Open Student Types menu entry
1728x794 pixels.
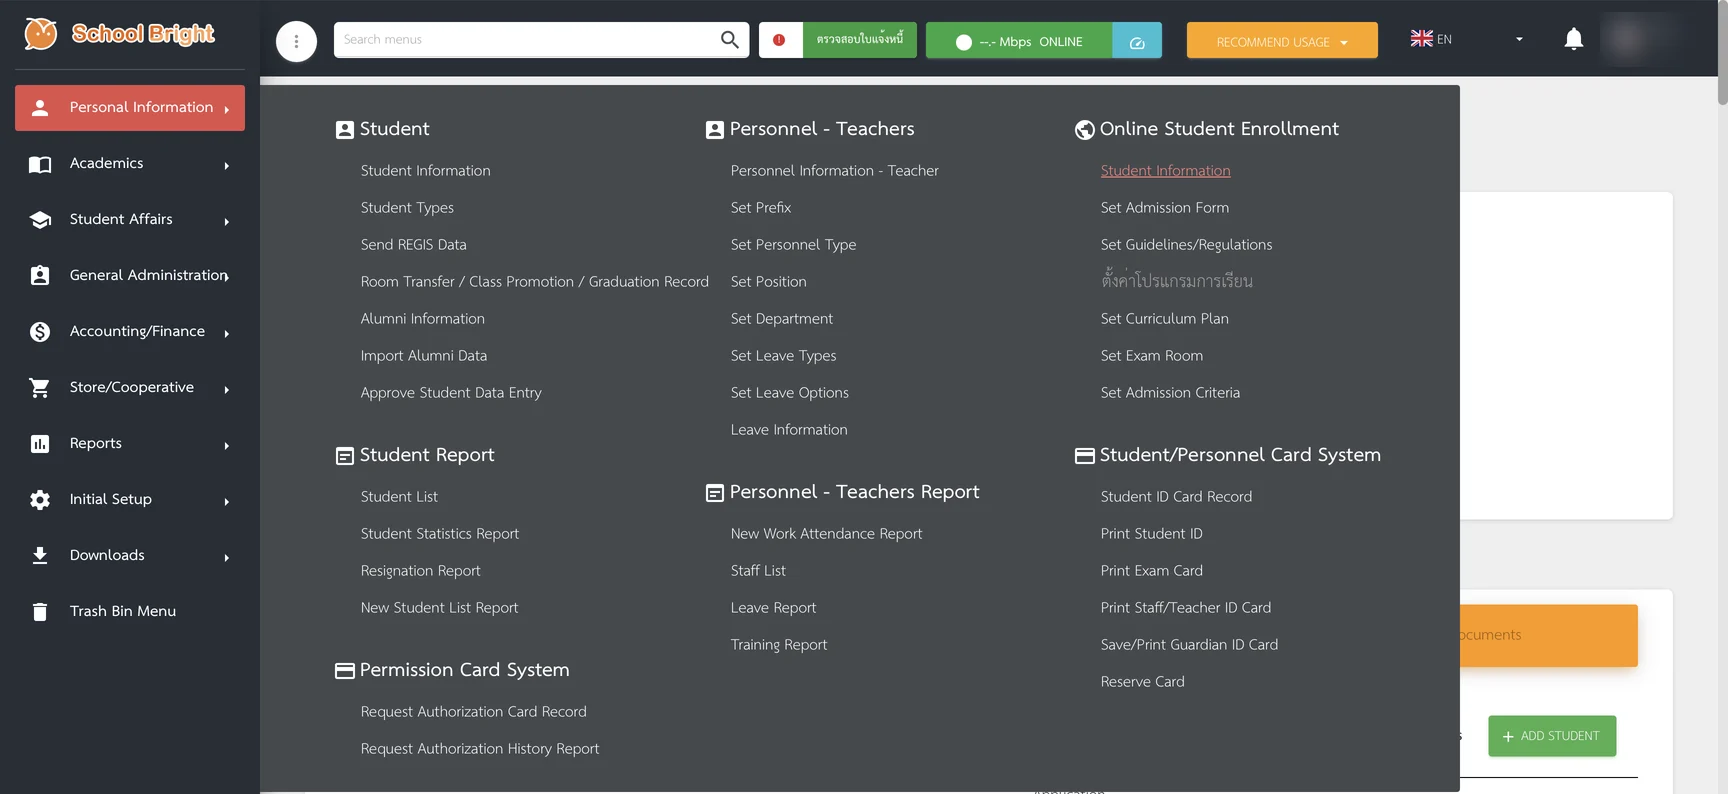pos(407,208)
